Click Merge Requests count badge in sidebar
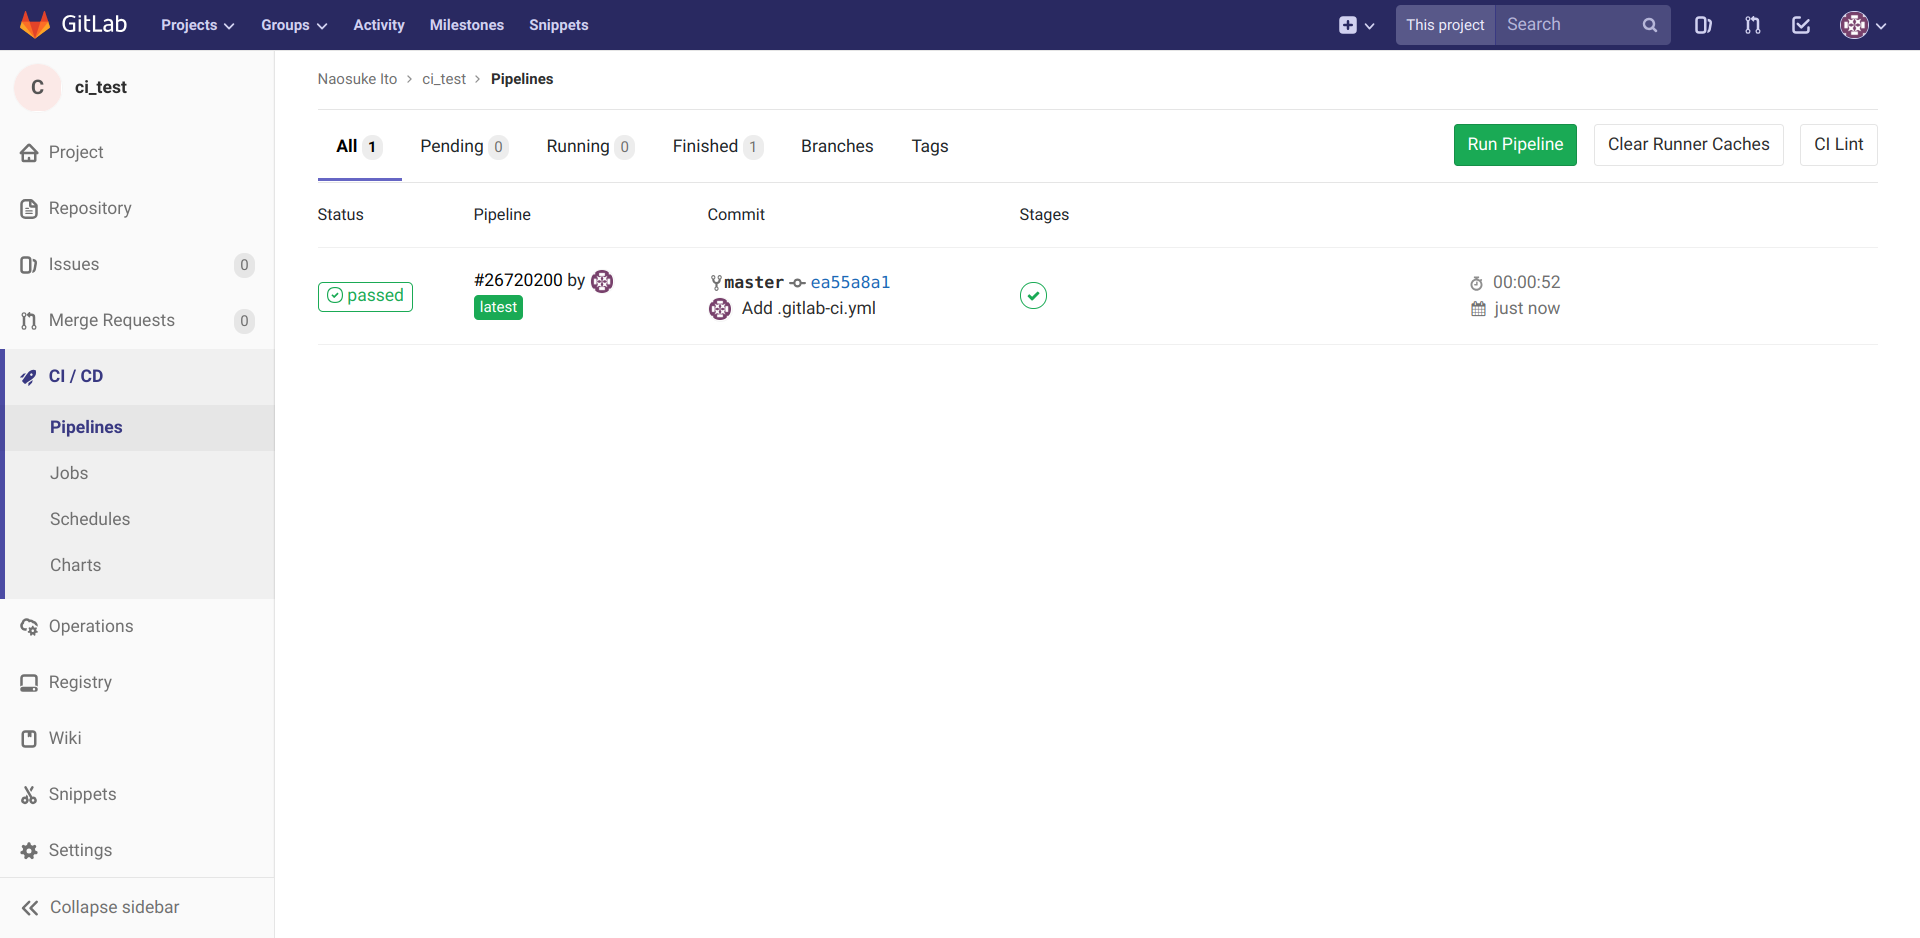This screenshot has width=1920, height=938. coord(244,321)
